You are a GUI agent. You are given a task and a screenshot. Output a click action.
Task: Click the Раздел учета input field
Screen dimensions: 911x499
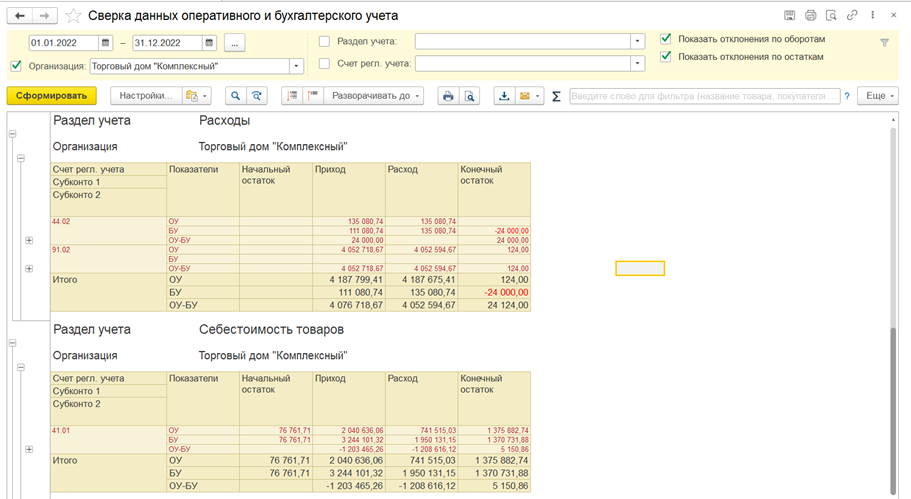(x=523, y=41)
